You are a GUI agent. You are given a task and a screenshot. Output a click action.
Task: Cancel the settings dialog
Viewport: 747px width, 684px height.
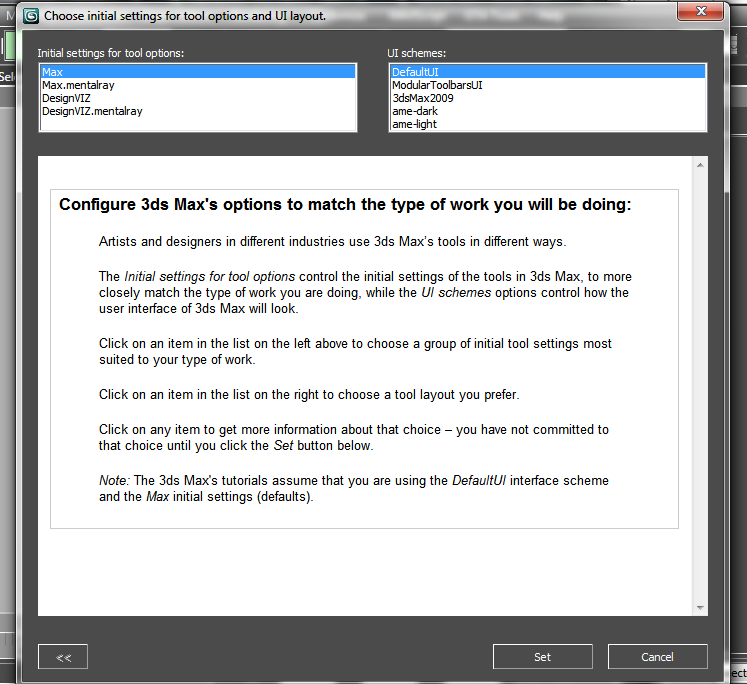point(657,657)
